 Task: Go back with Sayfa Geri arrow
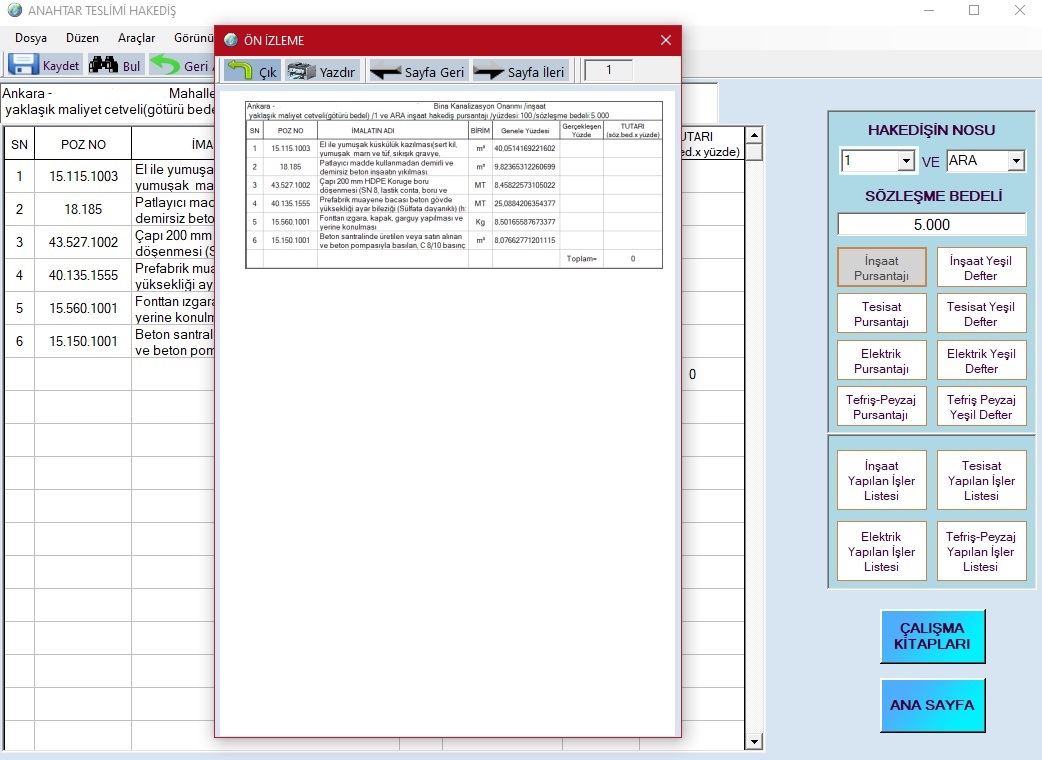(386, 71)
